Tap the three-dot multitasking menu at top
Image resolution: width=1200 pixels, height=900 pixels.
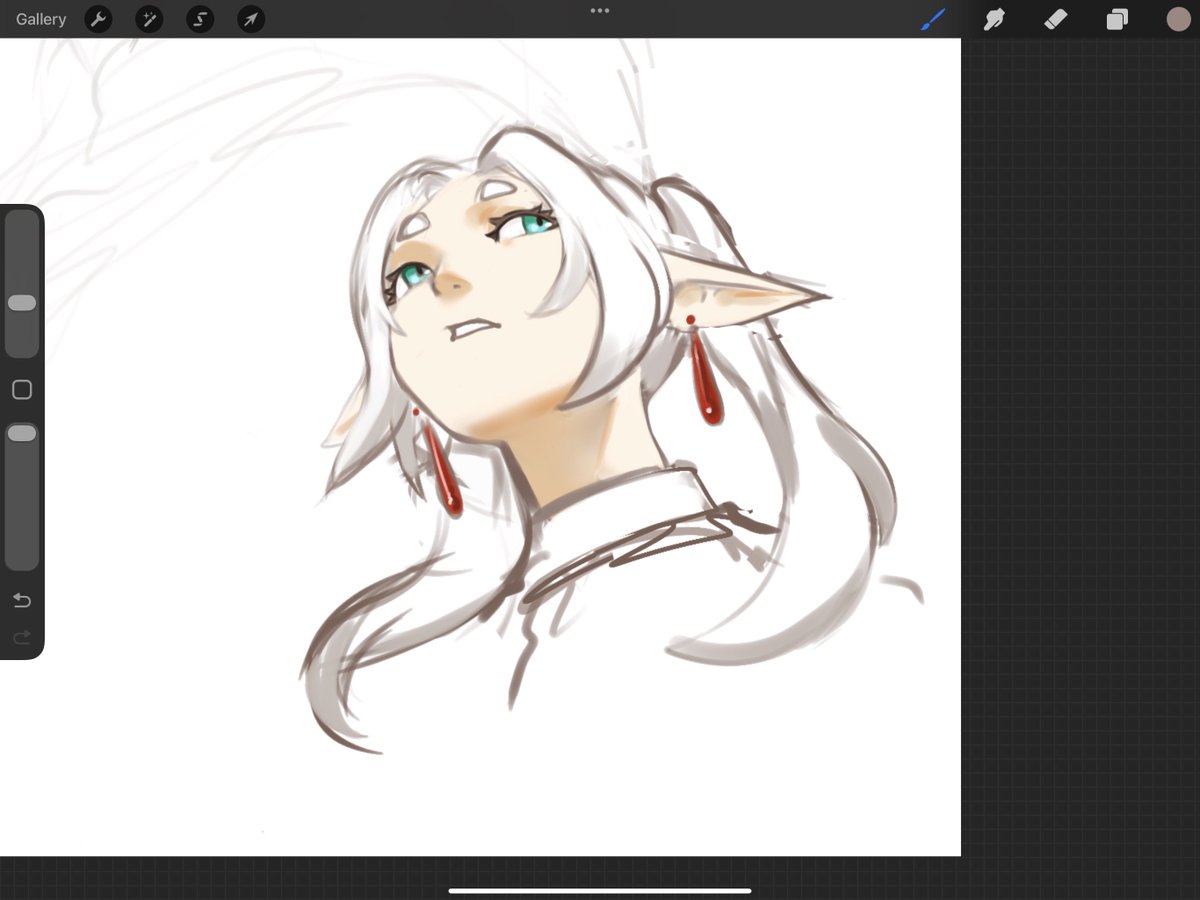pos(600,11)
